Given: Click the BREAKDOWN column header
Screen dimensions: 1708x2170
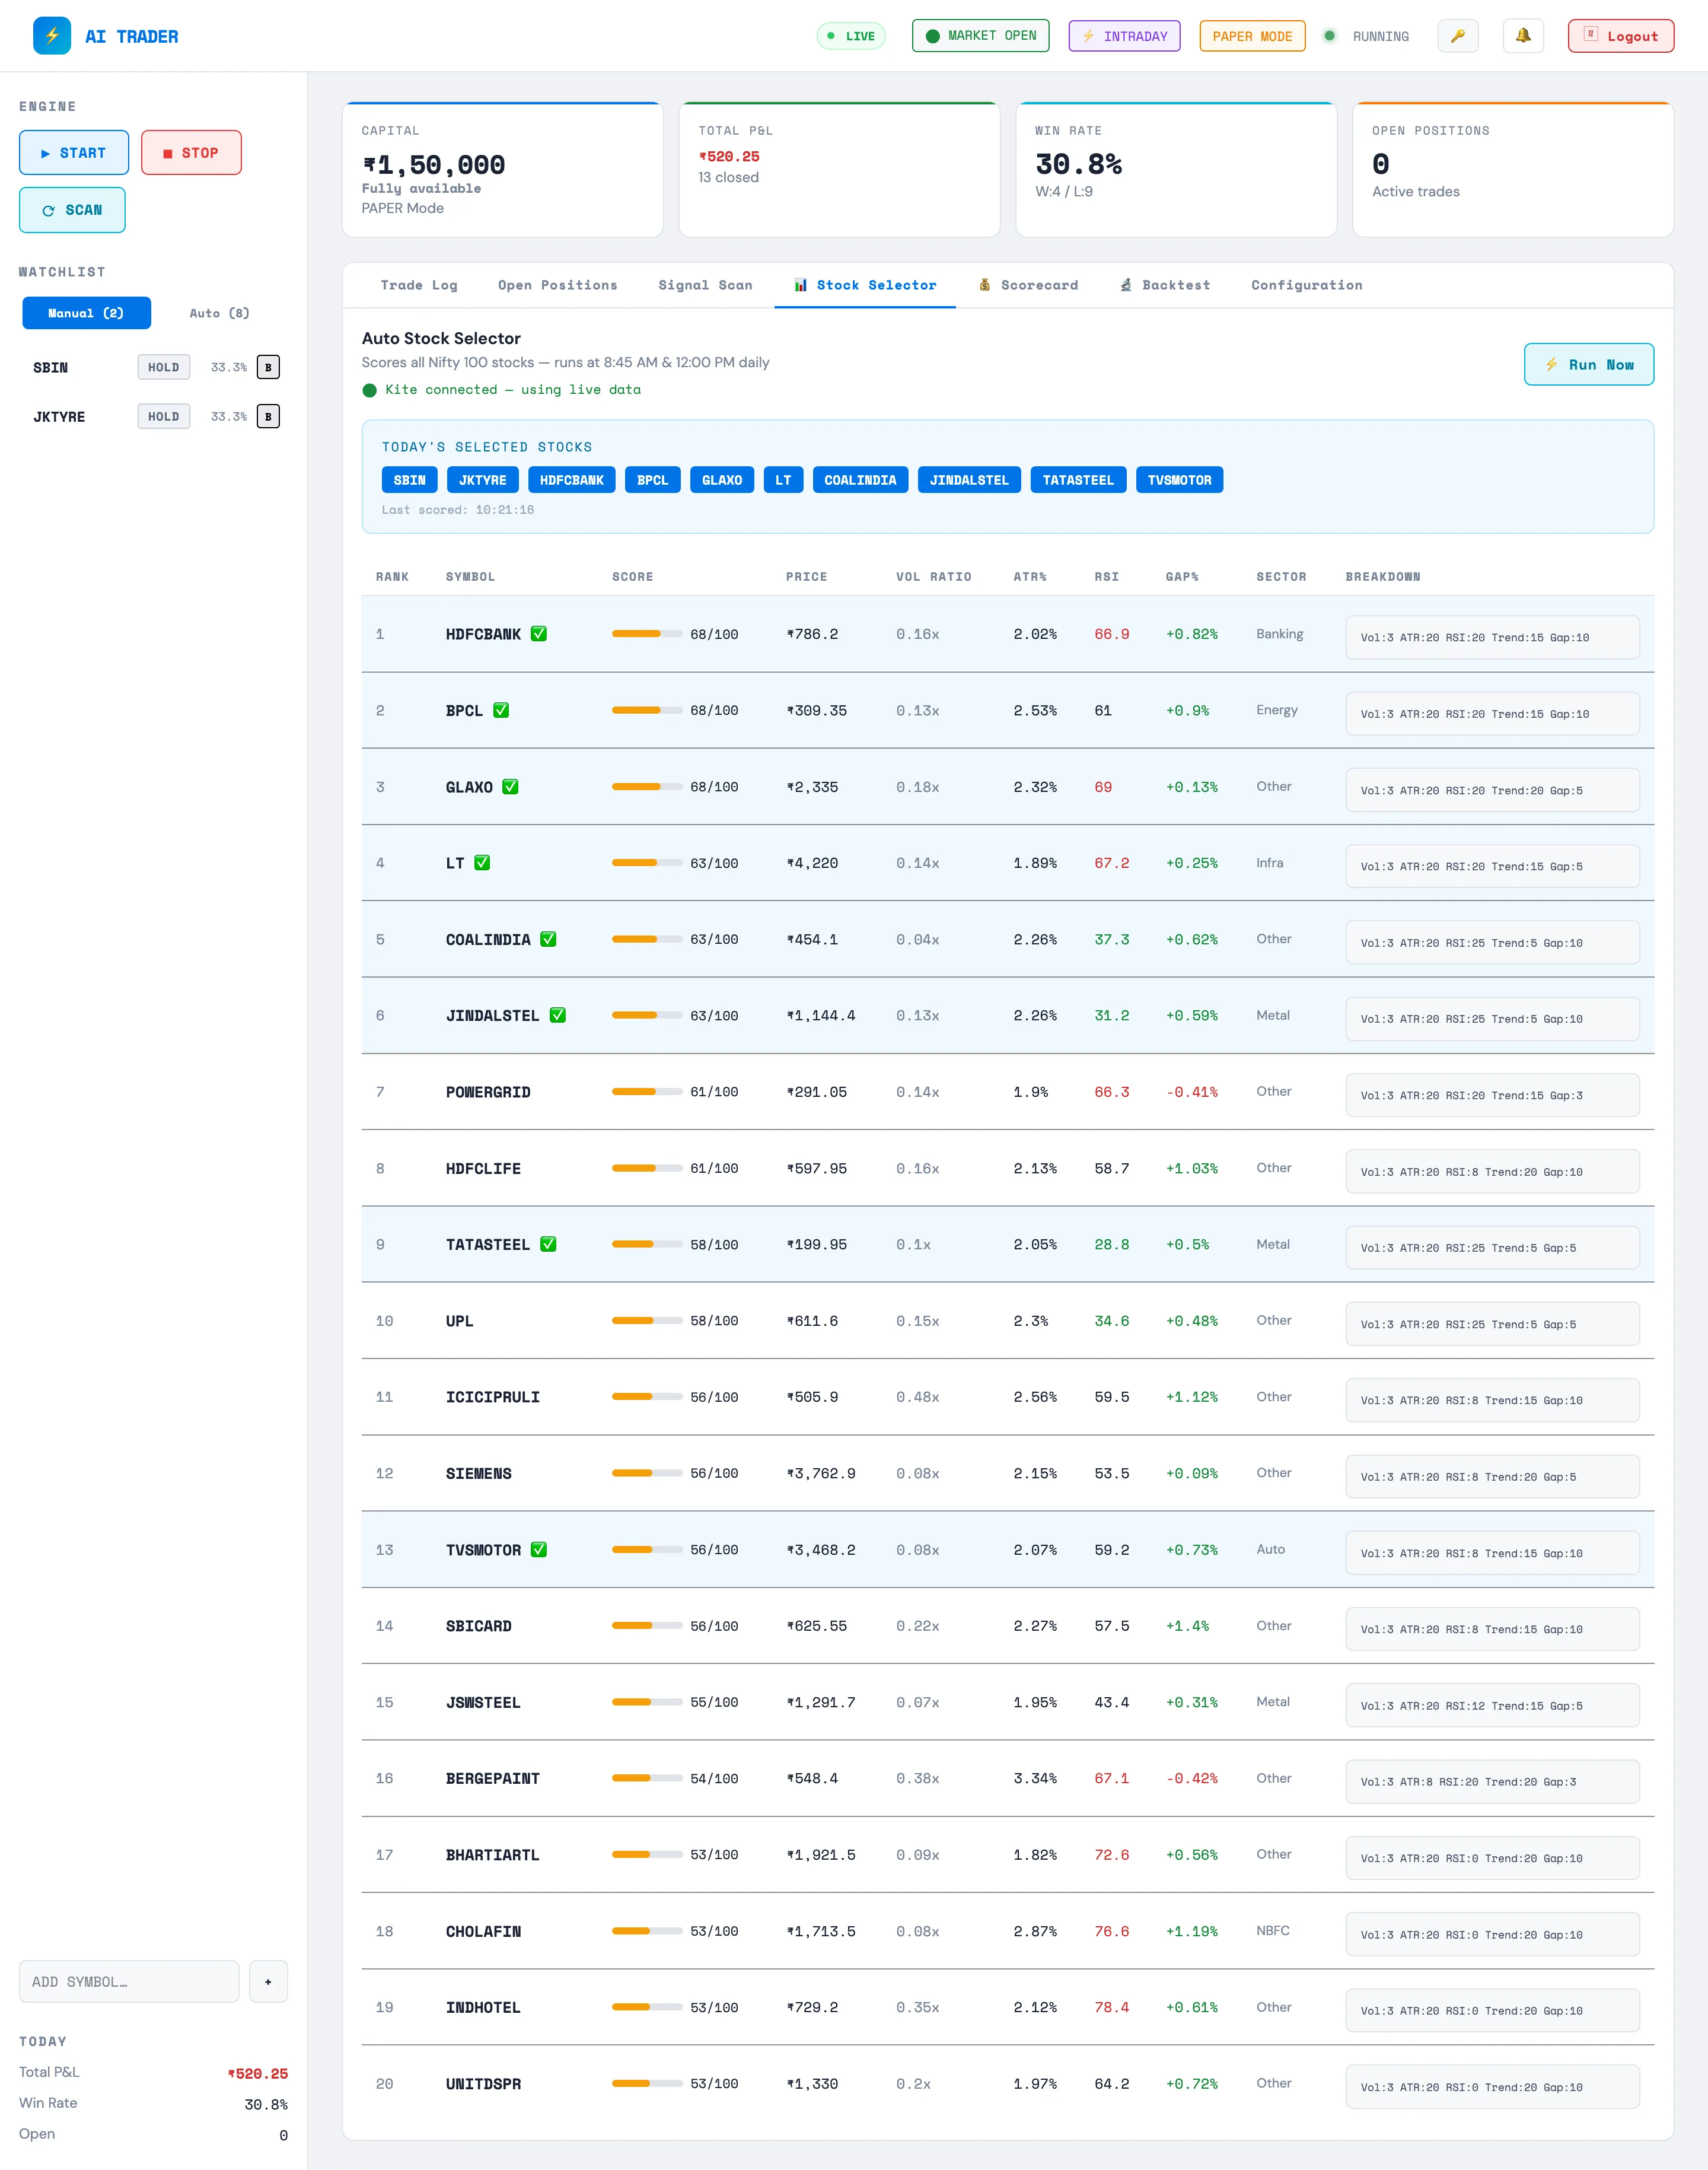Looking at the screenshot, I should pyautogui.click(x=1382, y=577).
